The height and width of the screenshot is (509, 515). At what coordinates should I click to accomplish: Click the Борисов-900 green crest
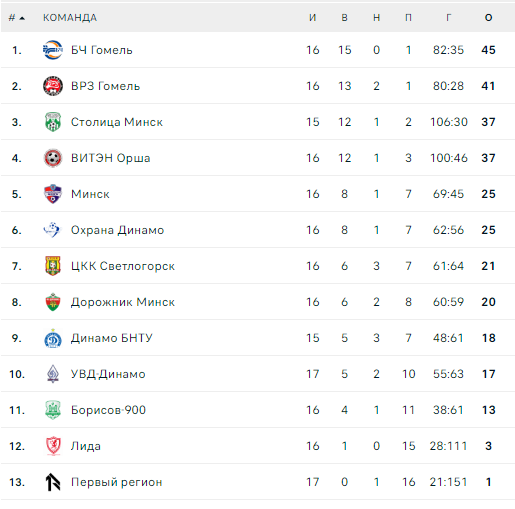pos(53,410)
